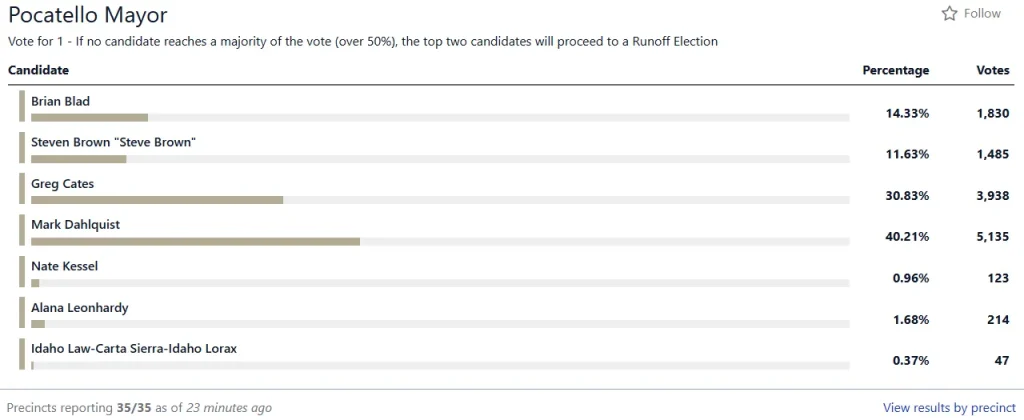1024x420 pixels.
Task: Click the Follow button label
Action: (x=982, y=14)
